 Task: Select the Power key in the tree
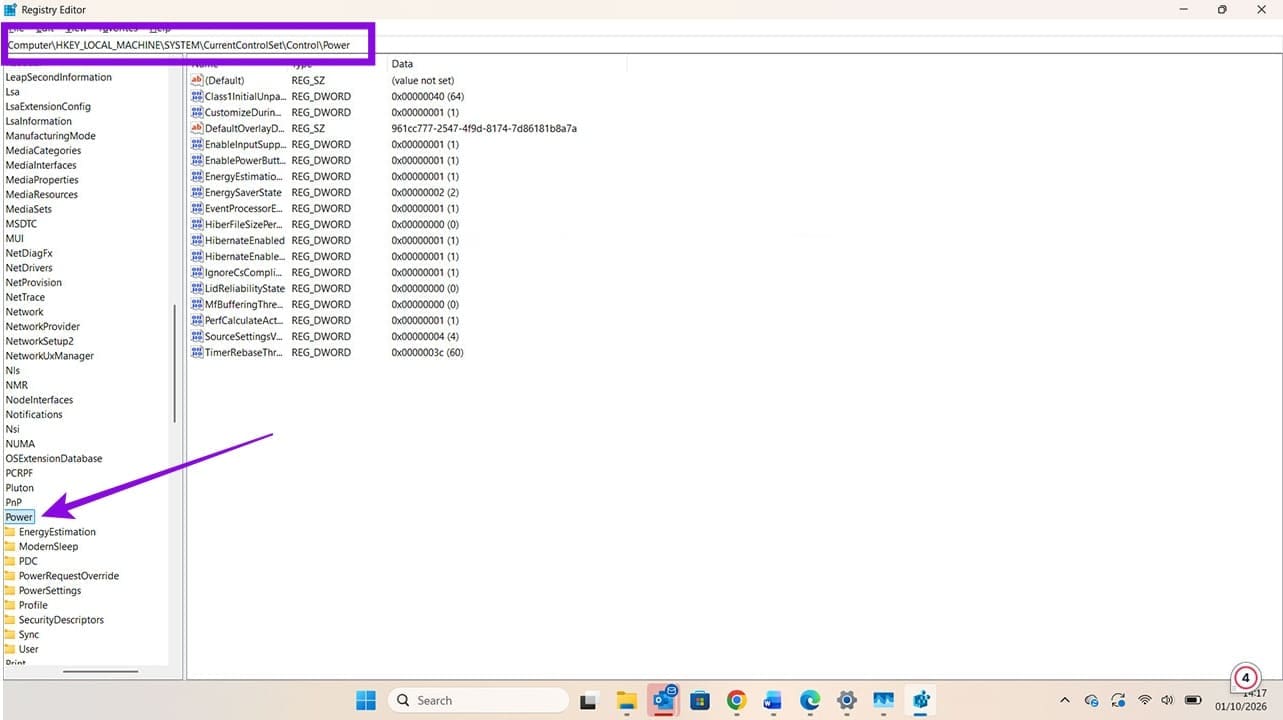point(19,517)
